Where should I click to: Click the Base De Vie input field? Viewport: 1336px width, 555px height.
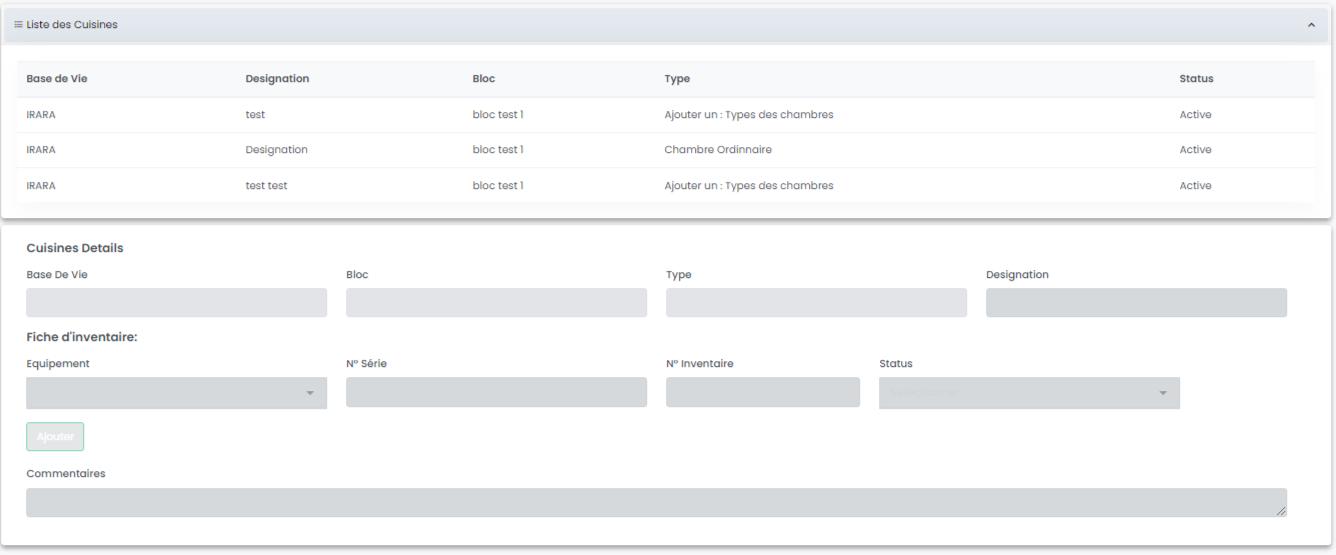176,303
